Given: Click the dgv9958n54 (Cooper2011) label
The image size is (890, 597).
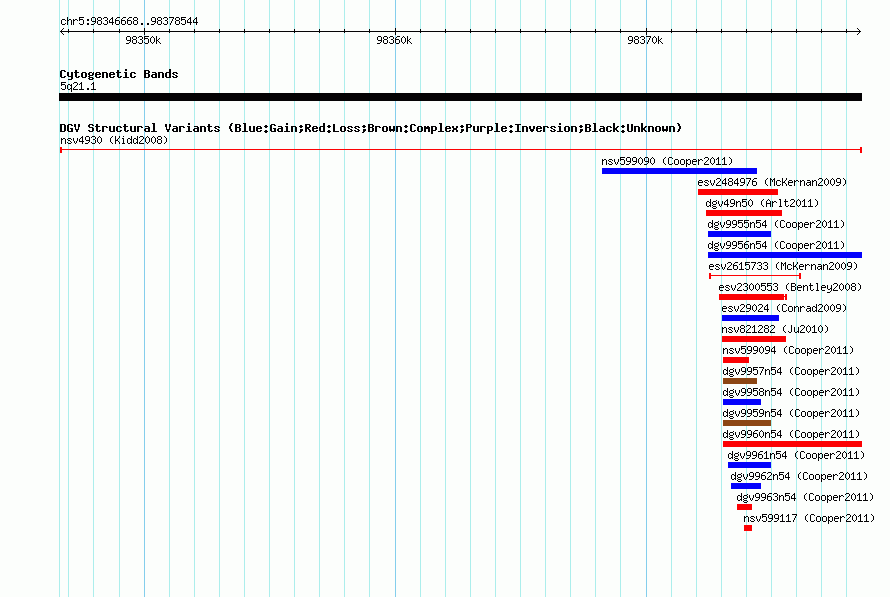Looking at the screenshot, I should 791,392.
